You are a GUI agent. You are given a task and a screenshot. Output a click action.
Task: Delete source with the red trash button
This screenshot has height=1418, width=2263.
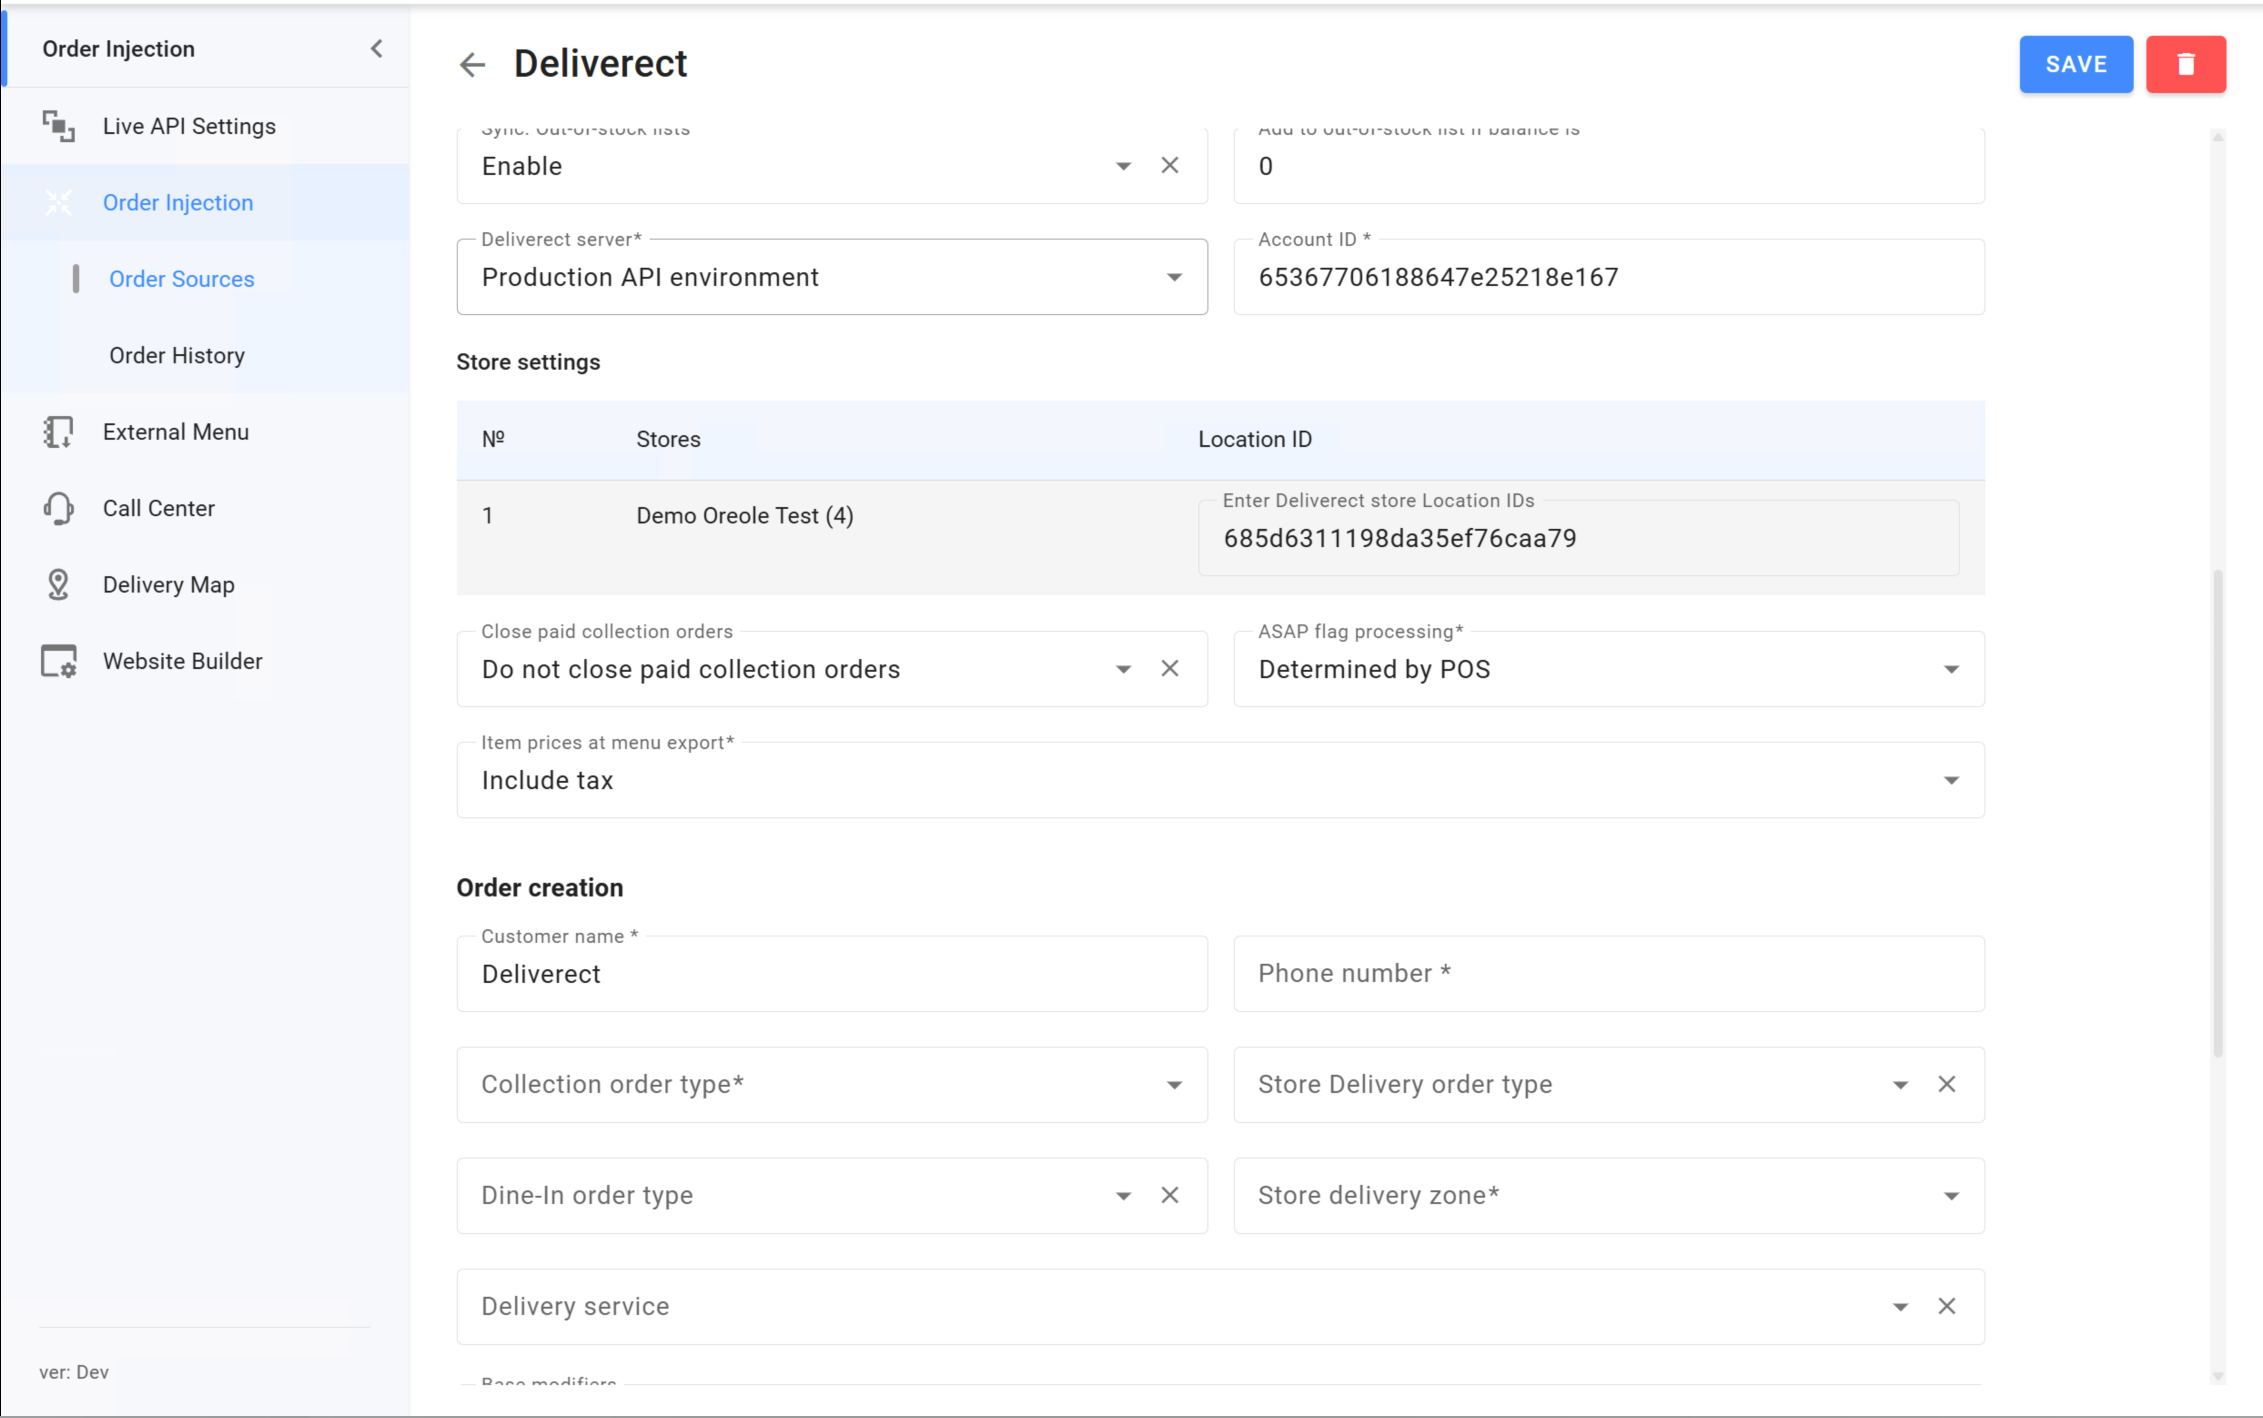(x=2185, y=64)
